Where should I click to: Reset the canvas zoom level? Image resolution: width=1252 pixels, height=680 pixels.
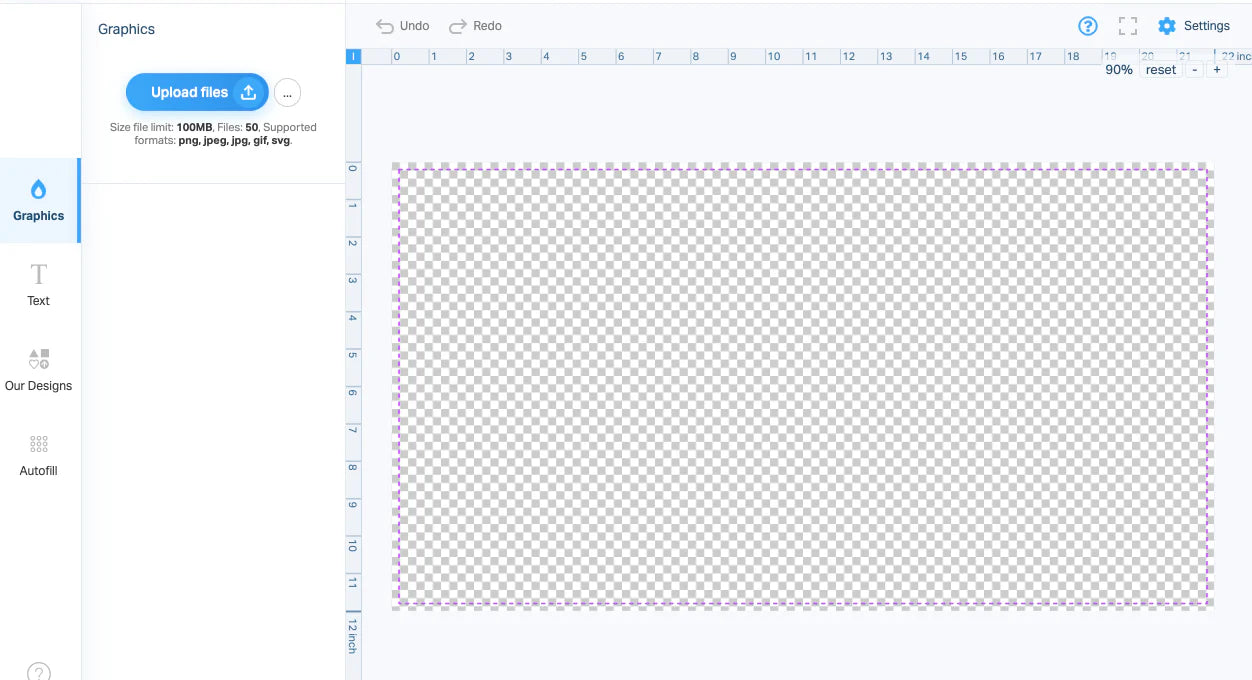[x=1160, y=69]
